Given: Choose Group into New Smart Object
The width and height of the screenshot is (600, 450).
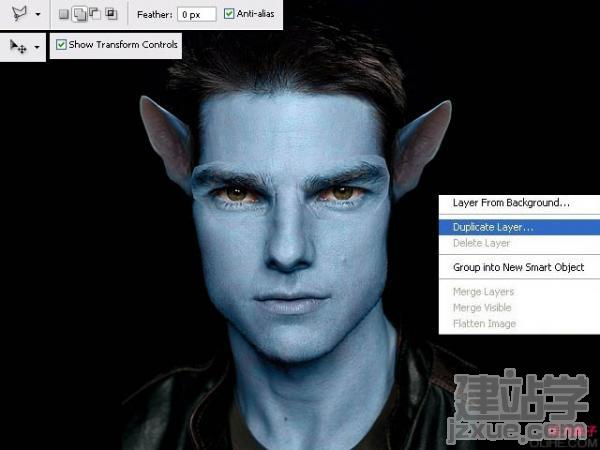Looking at the screenshot, I should (x=519, y=267).
